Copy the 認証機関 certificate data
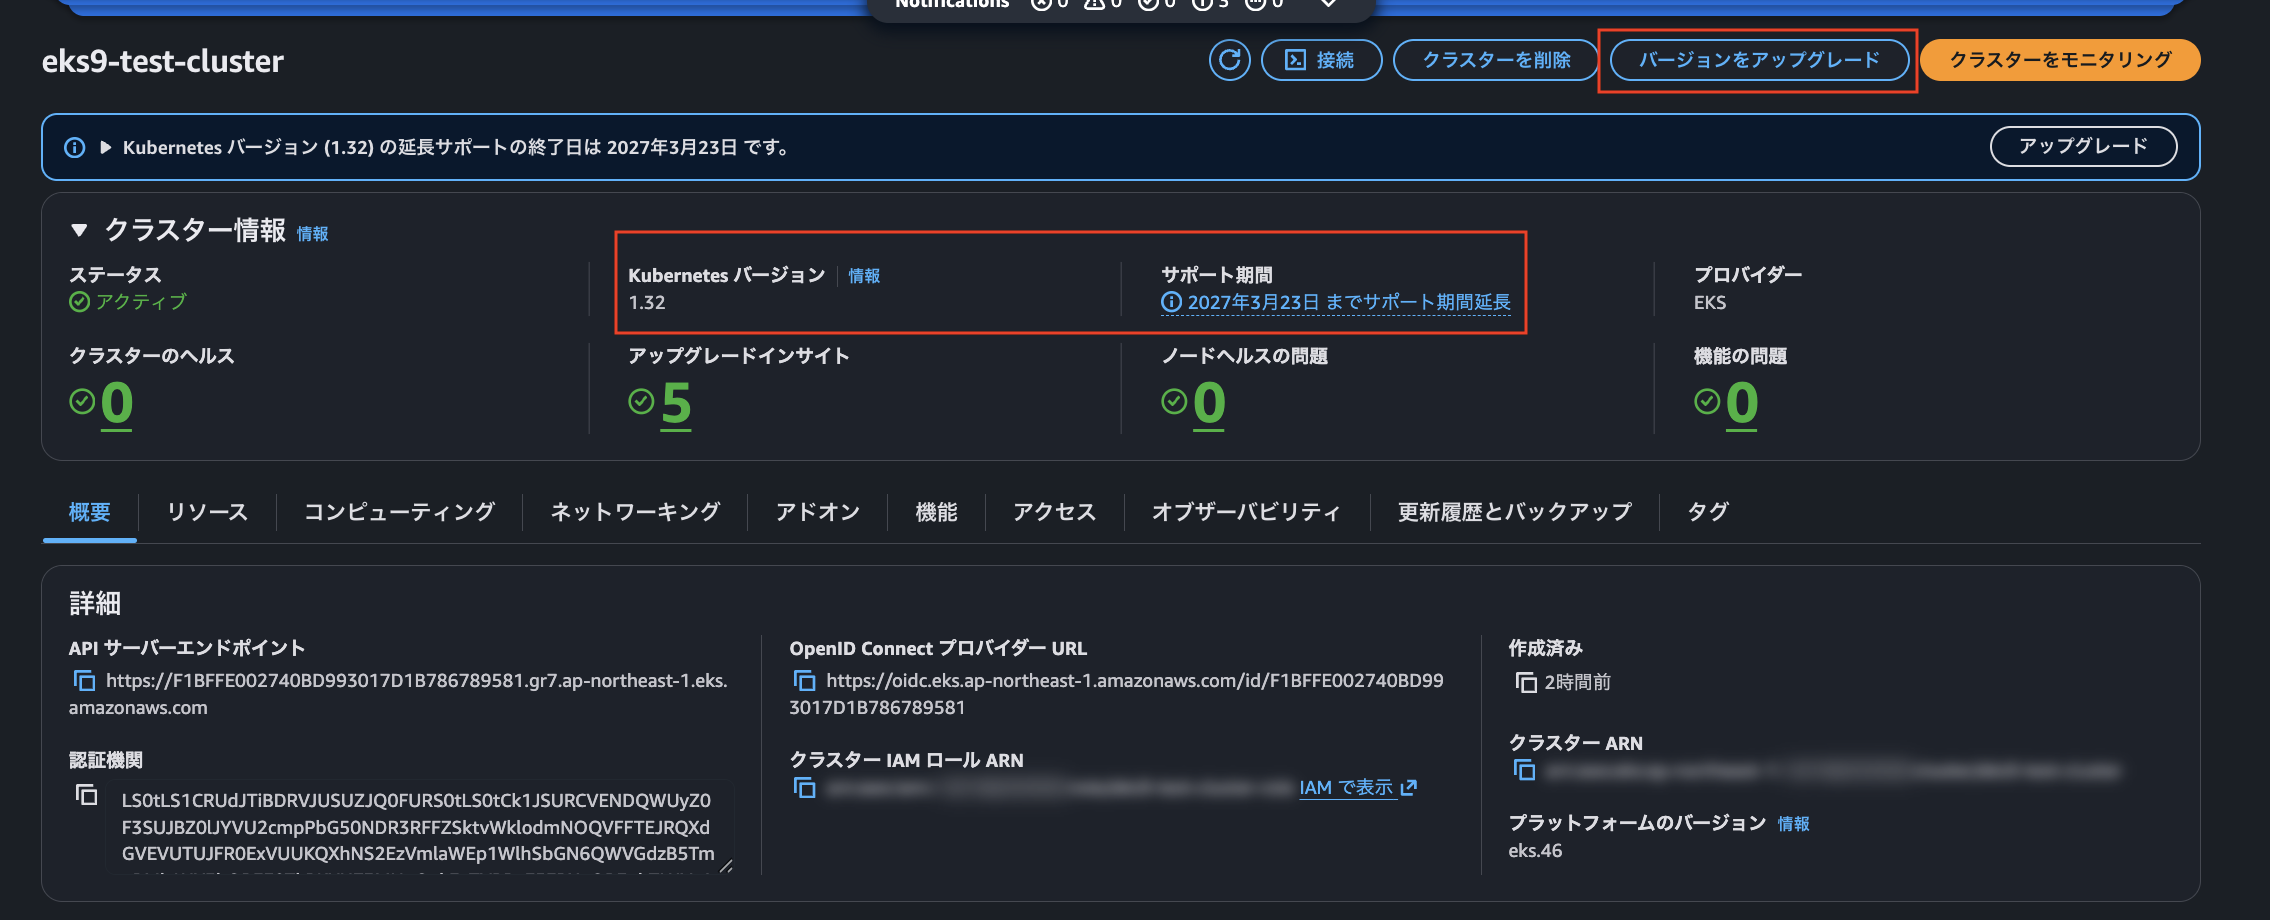Screen dimensions: 2270x920 point(87,795)
